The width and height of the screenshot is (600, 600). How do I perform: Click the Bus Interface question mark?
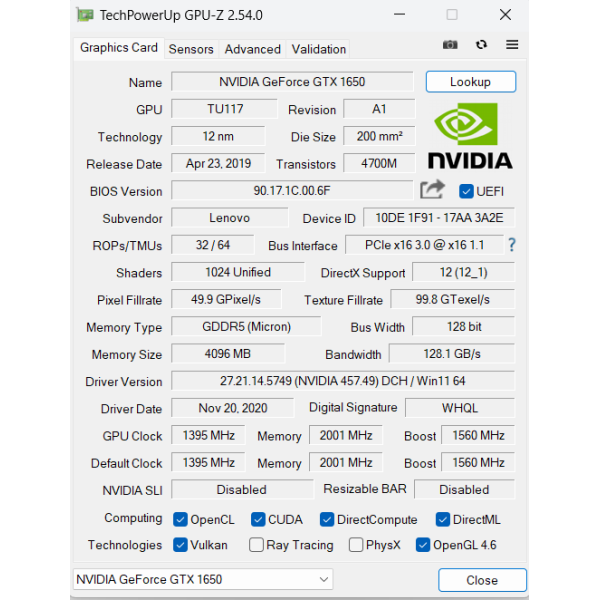pyautogui.click(x=512, y=245)
